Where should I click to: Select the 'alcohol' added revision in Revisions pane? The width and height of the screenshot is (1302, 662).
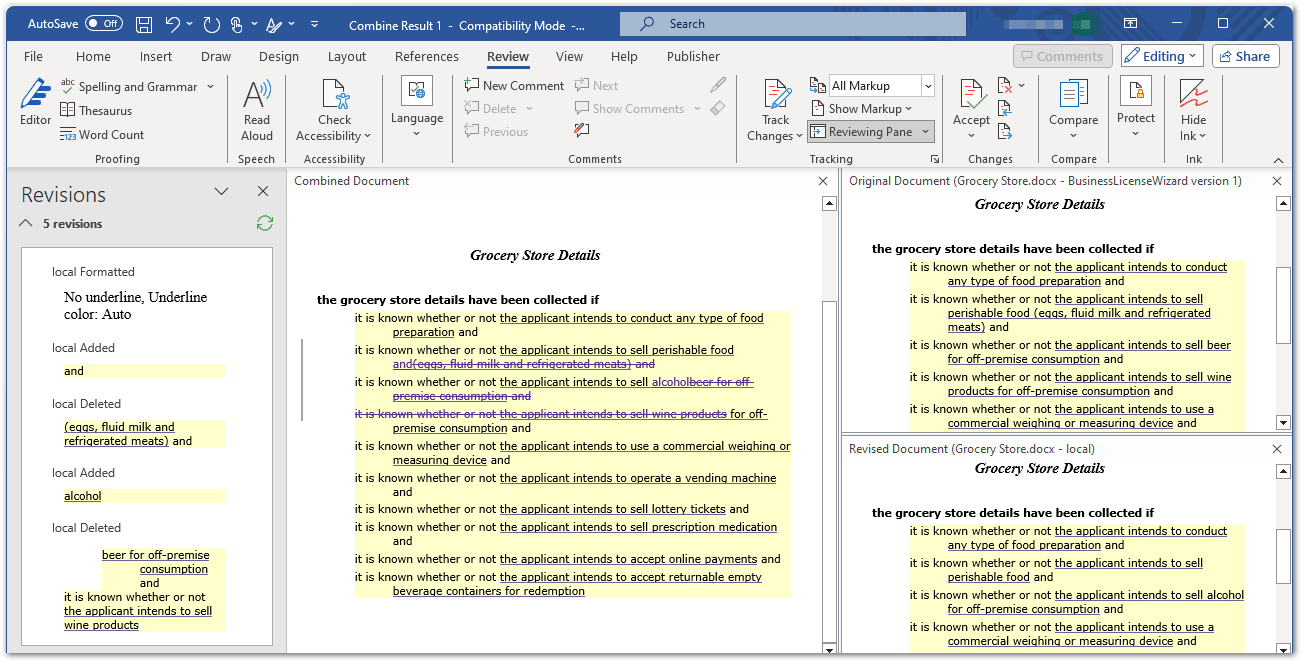(83, 496)
